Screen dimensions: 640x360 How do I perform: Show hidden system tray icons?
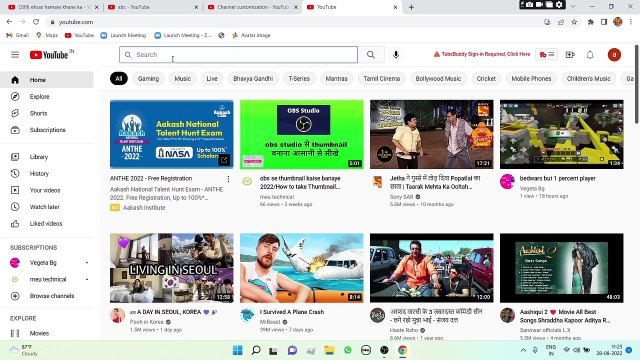click(x=523, y=350)
